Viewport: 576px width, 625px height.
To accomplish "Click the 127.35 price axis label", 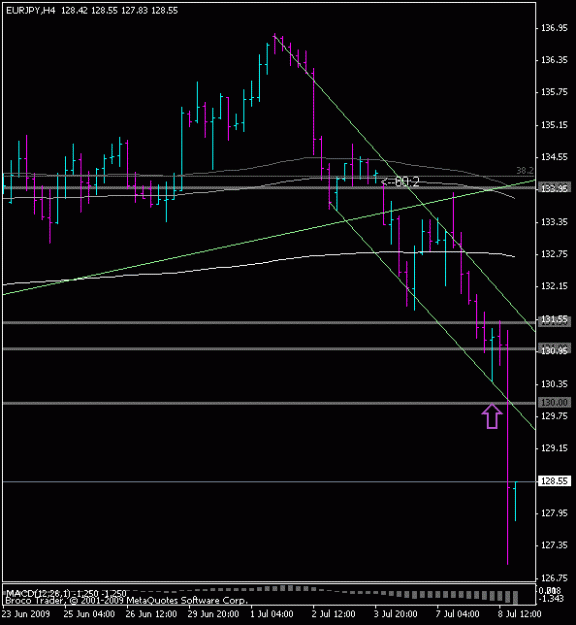I will 554,545.
